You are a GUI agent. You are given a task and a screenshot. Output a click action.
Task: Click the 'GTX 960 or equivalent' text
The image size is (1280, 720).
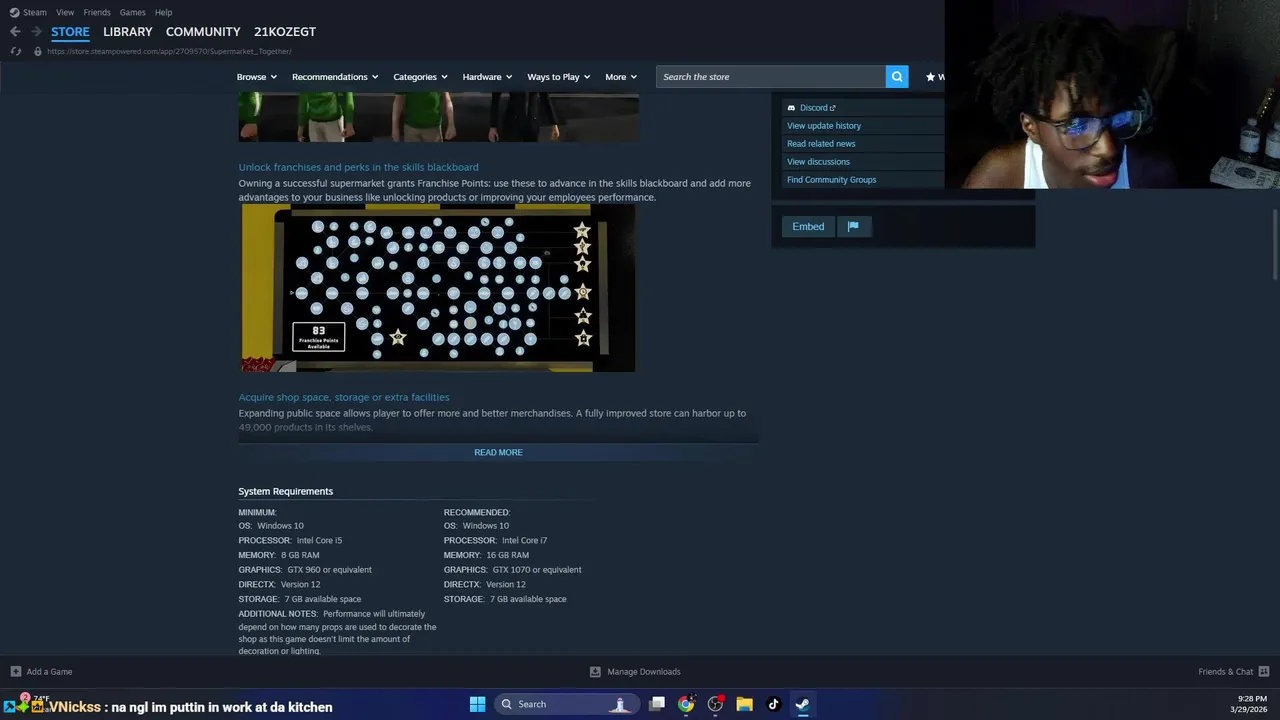[329, 570]
